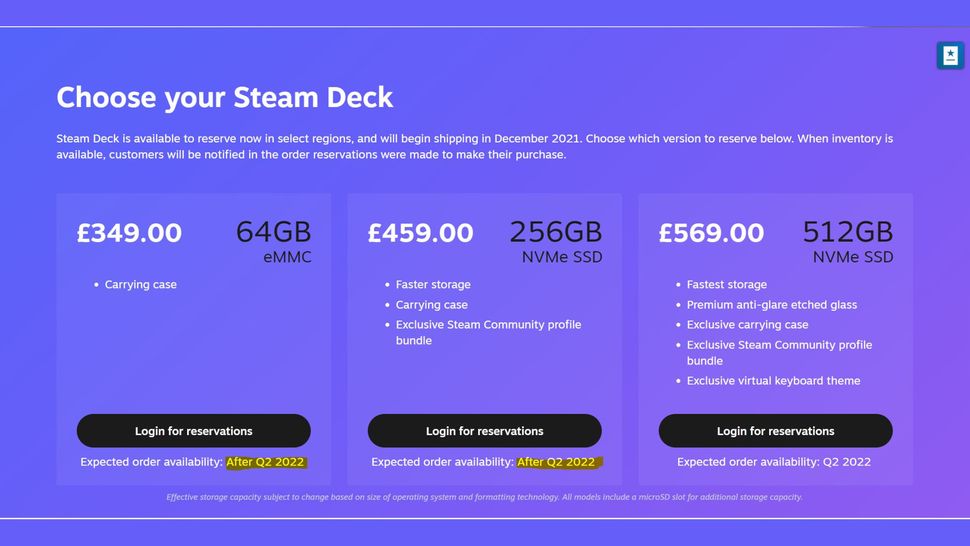
Task: Click the 512GB NVMe SSD storage label
Action: (x=847, y=243)
